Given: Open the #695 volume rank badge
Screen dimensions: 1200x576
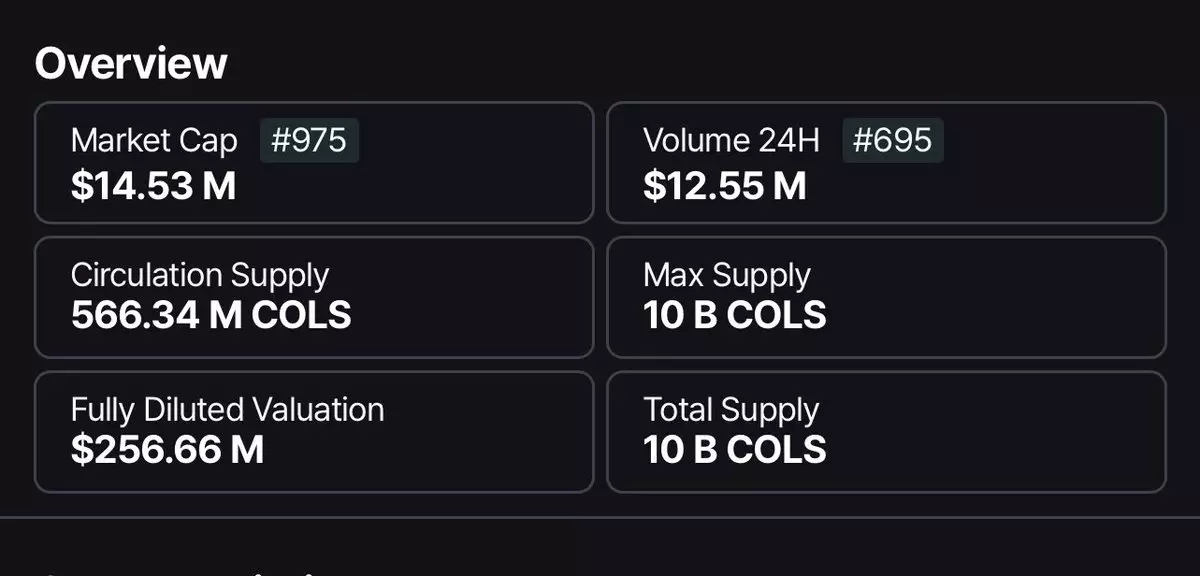Looking at the screenshot, I should click(x=892, y=141).
